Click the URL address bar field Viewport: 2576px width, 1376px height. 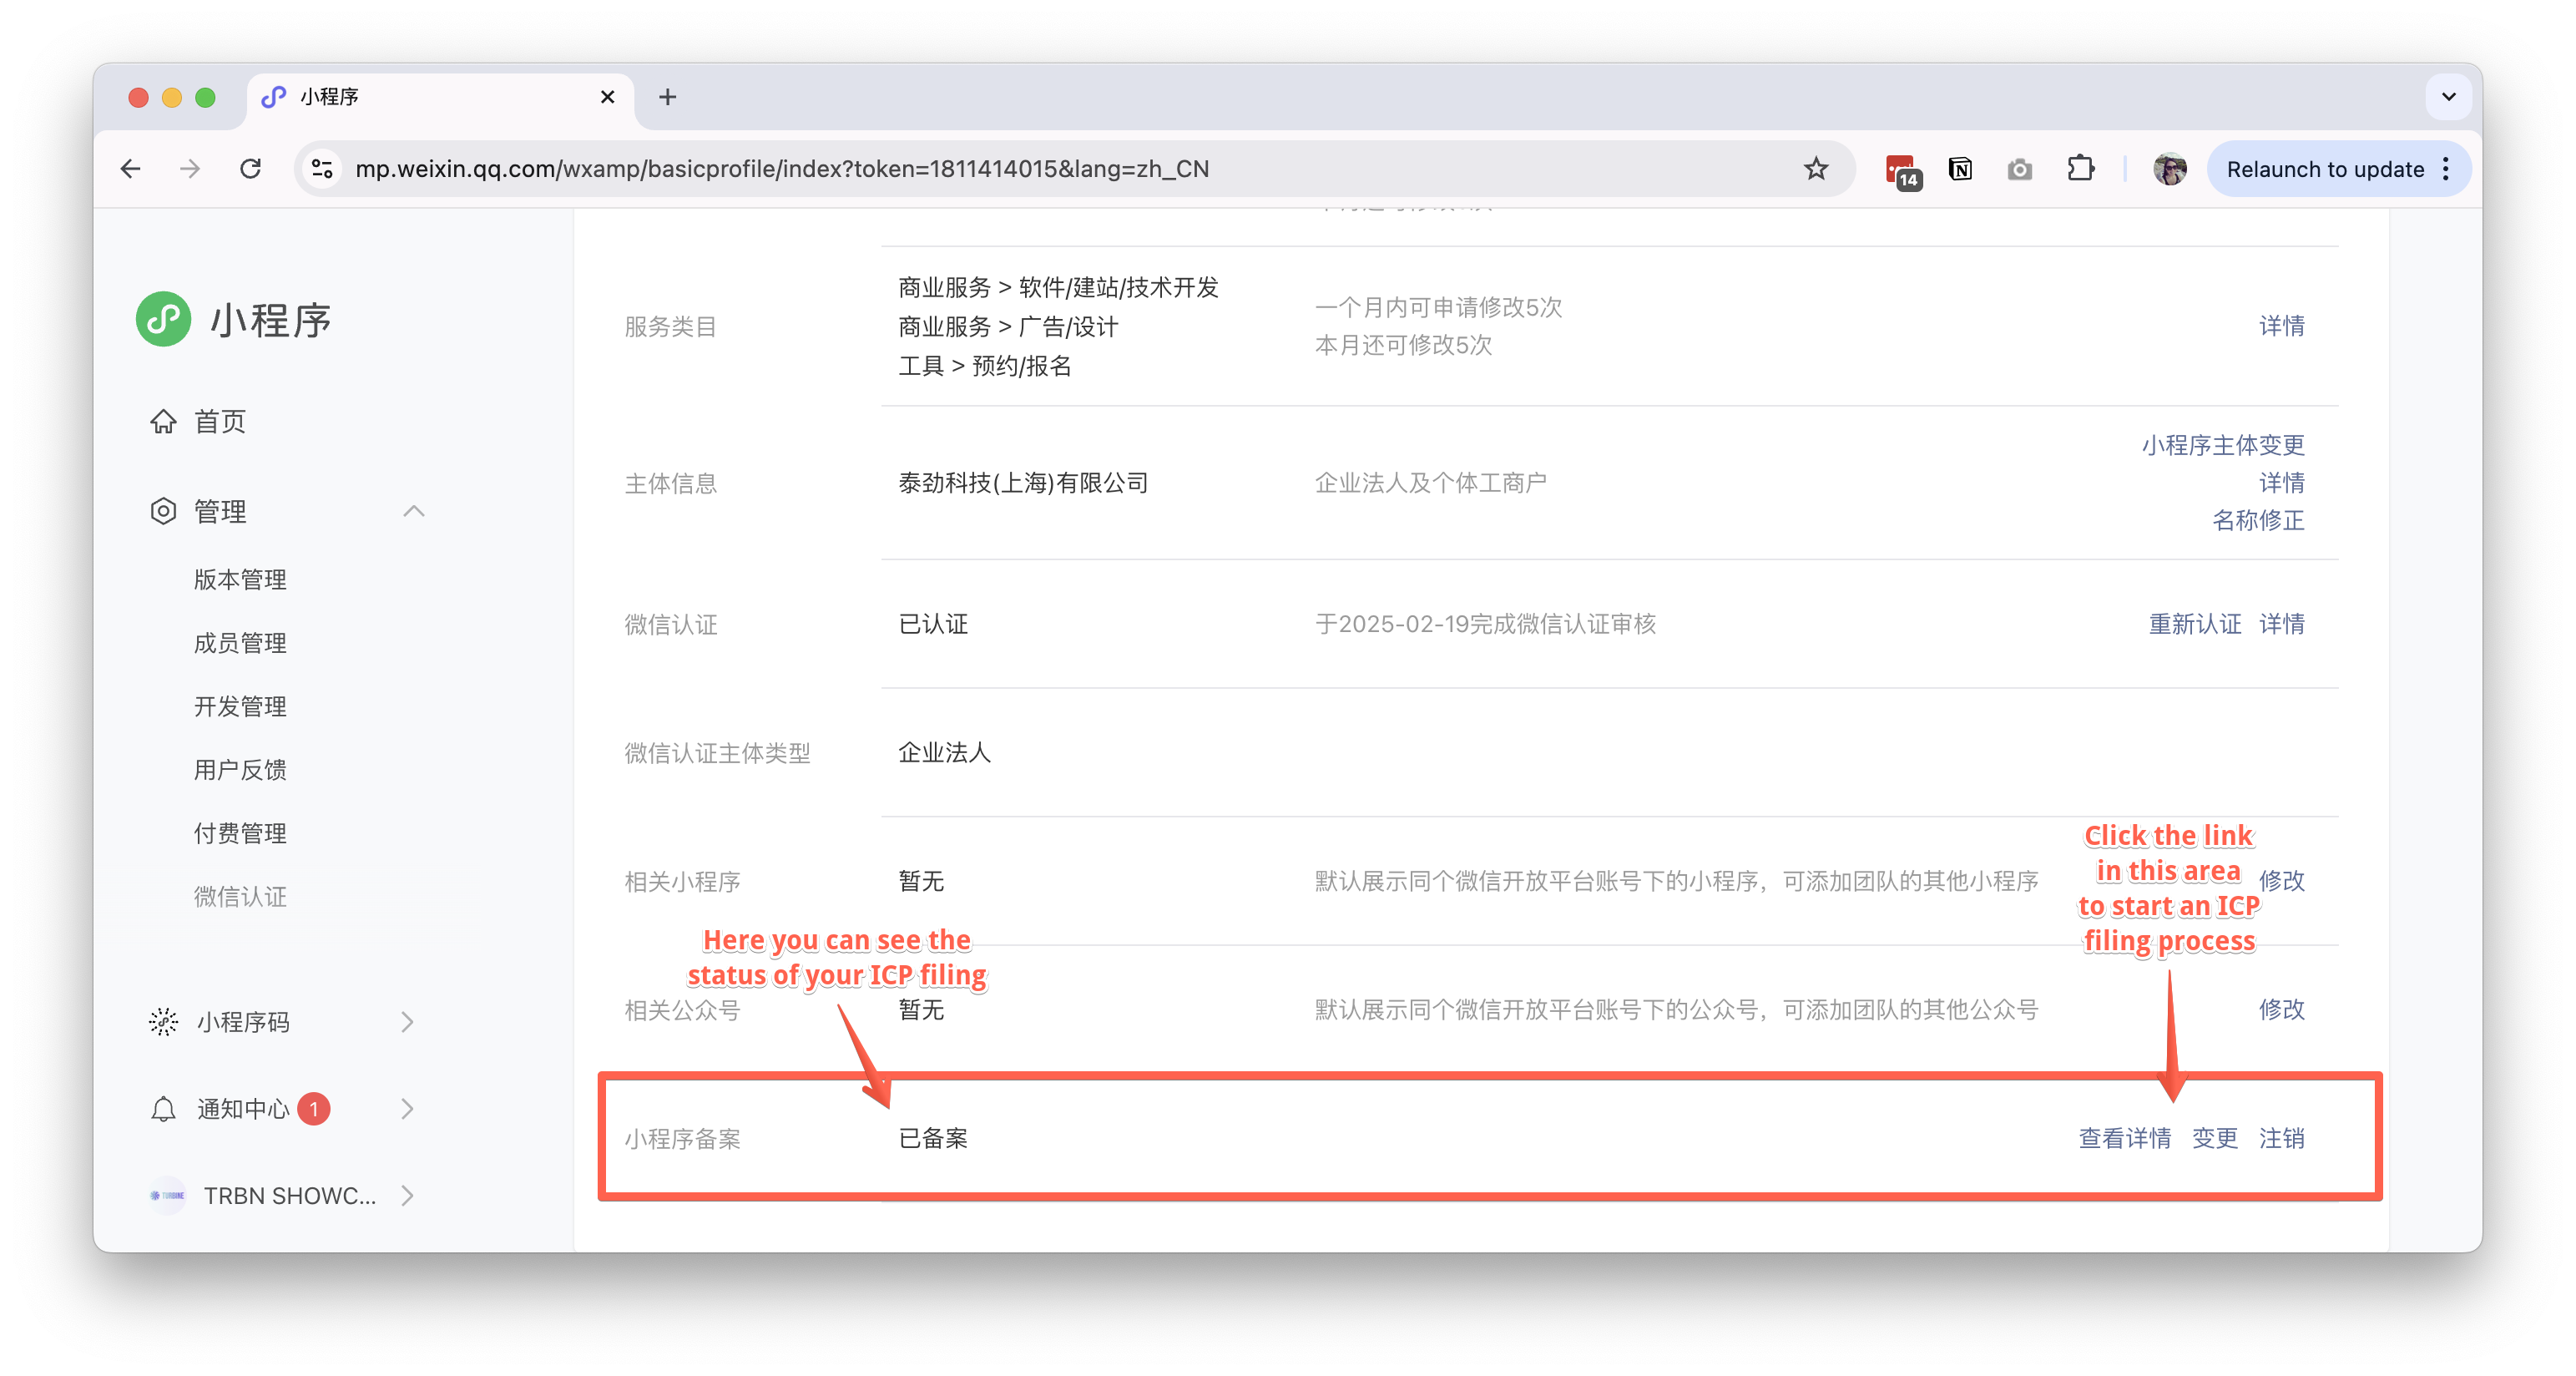[x=1000, y=169]
